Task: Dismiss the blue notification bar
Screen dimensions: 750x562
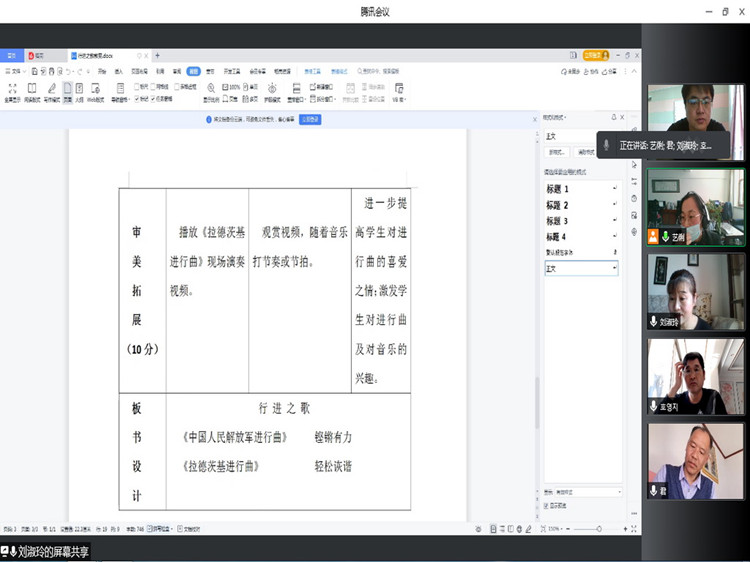Action: tap(535, 119)
